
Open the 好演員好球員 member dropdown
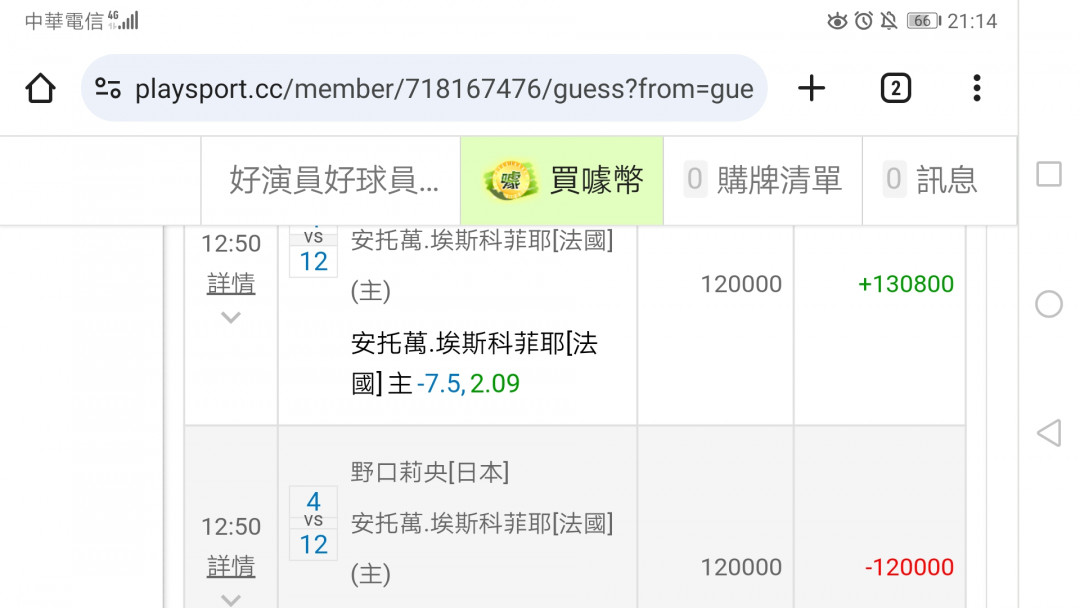point(331,180)
